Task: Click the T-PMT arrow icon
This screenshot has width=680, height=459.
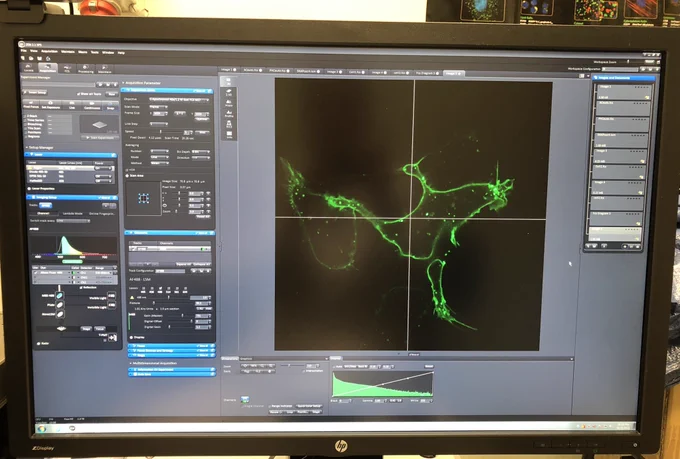Action: tap(112, 338)
